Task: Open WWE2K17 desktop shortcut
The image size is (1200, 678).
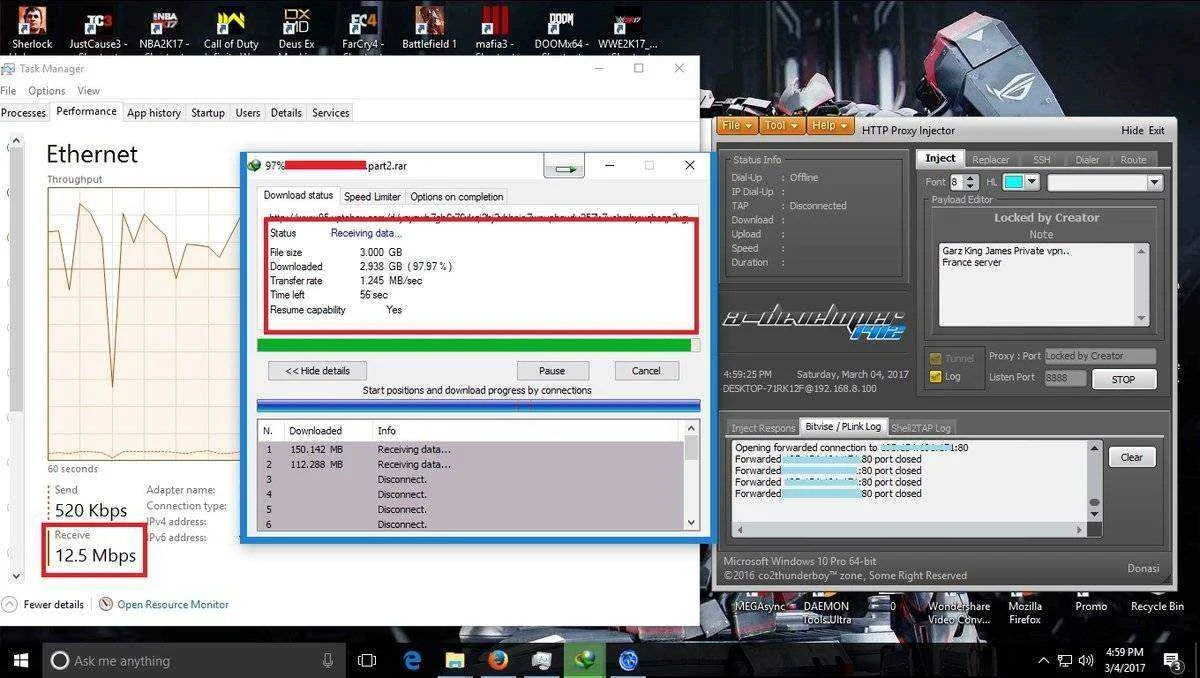Action: pyautogui.click(x=628, y=26)
